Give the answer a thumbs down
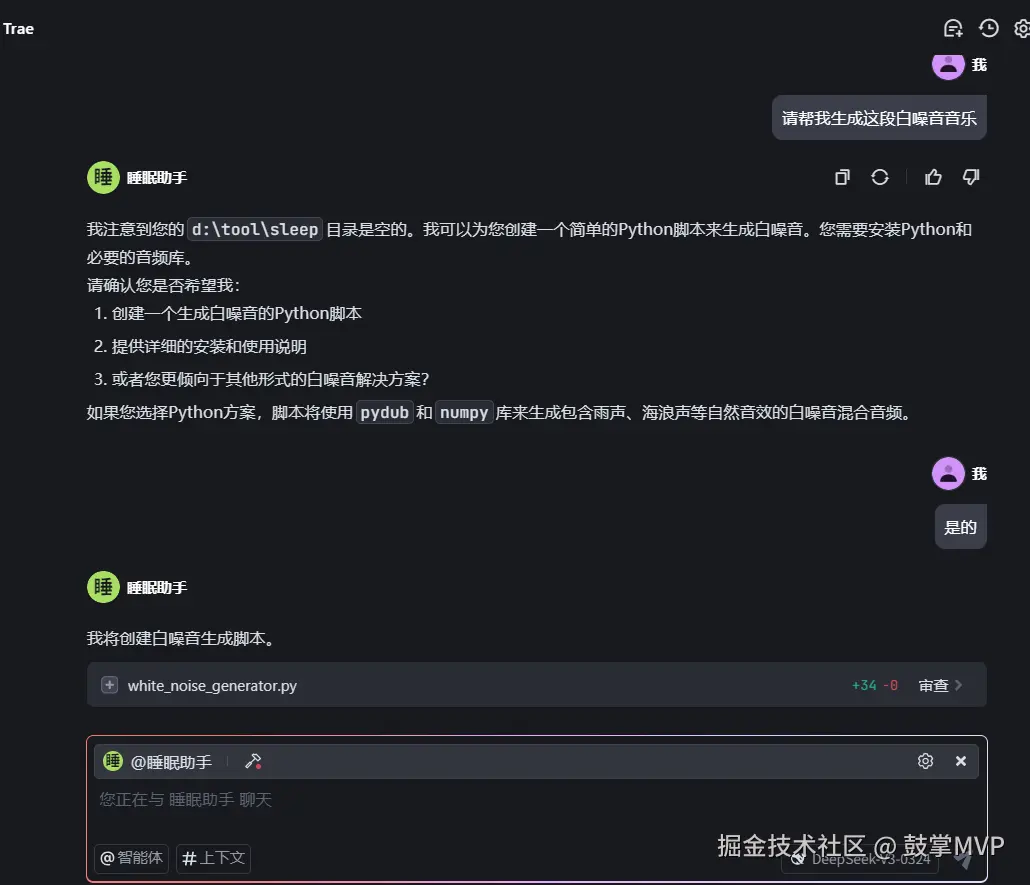The width and height of the screenshot is (1030, 885). [x=969, y=177]
